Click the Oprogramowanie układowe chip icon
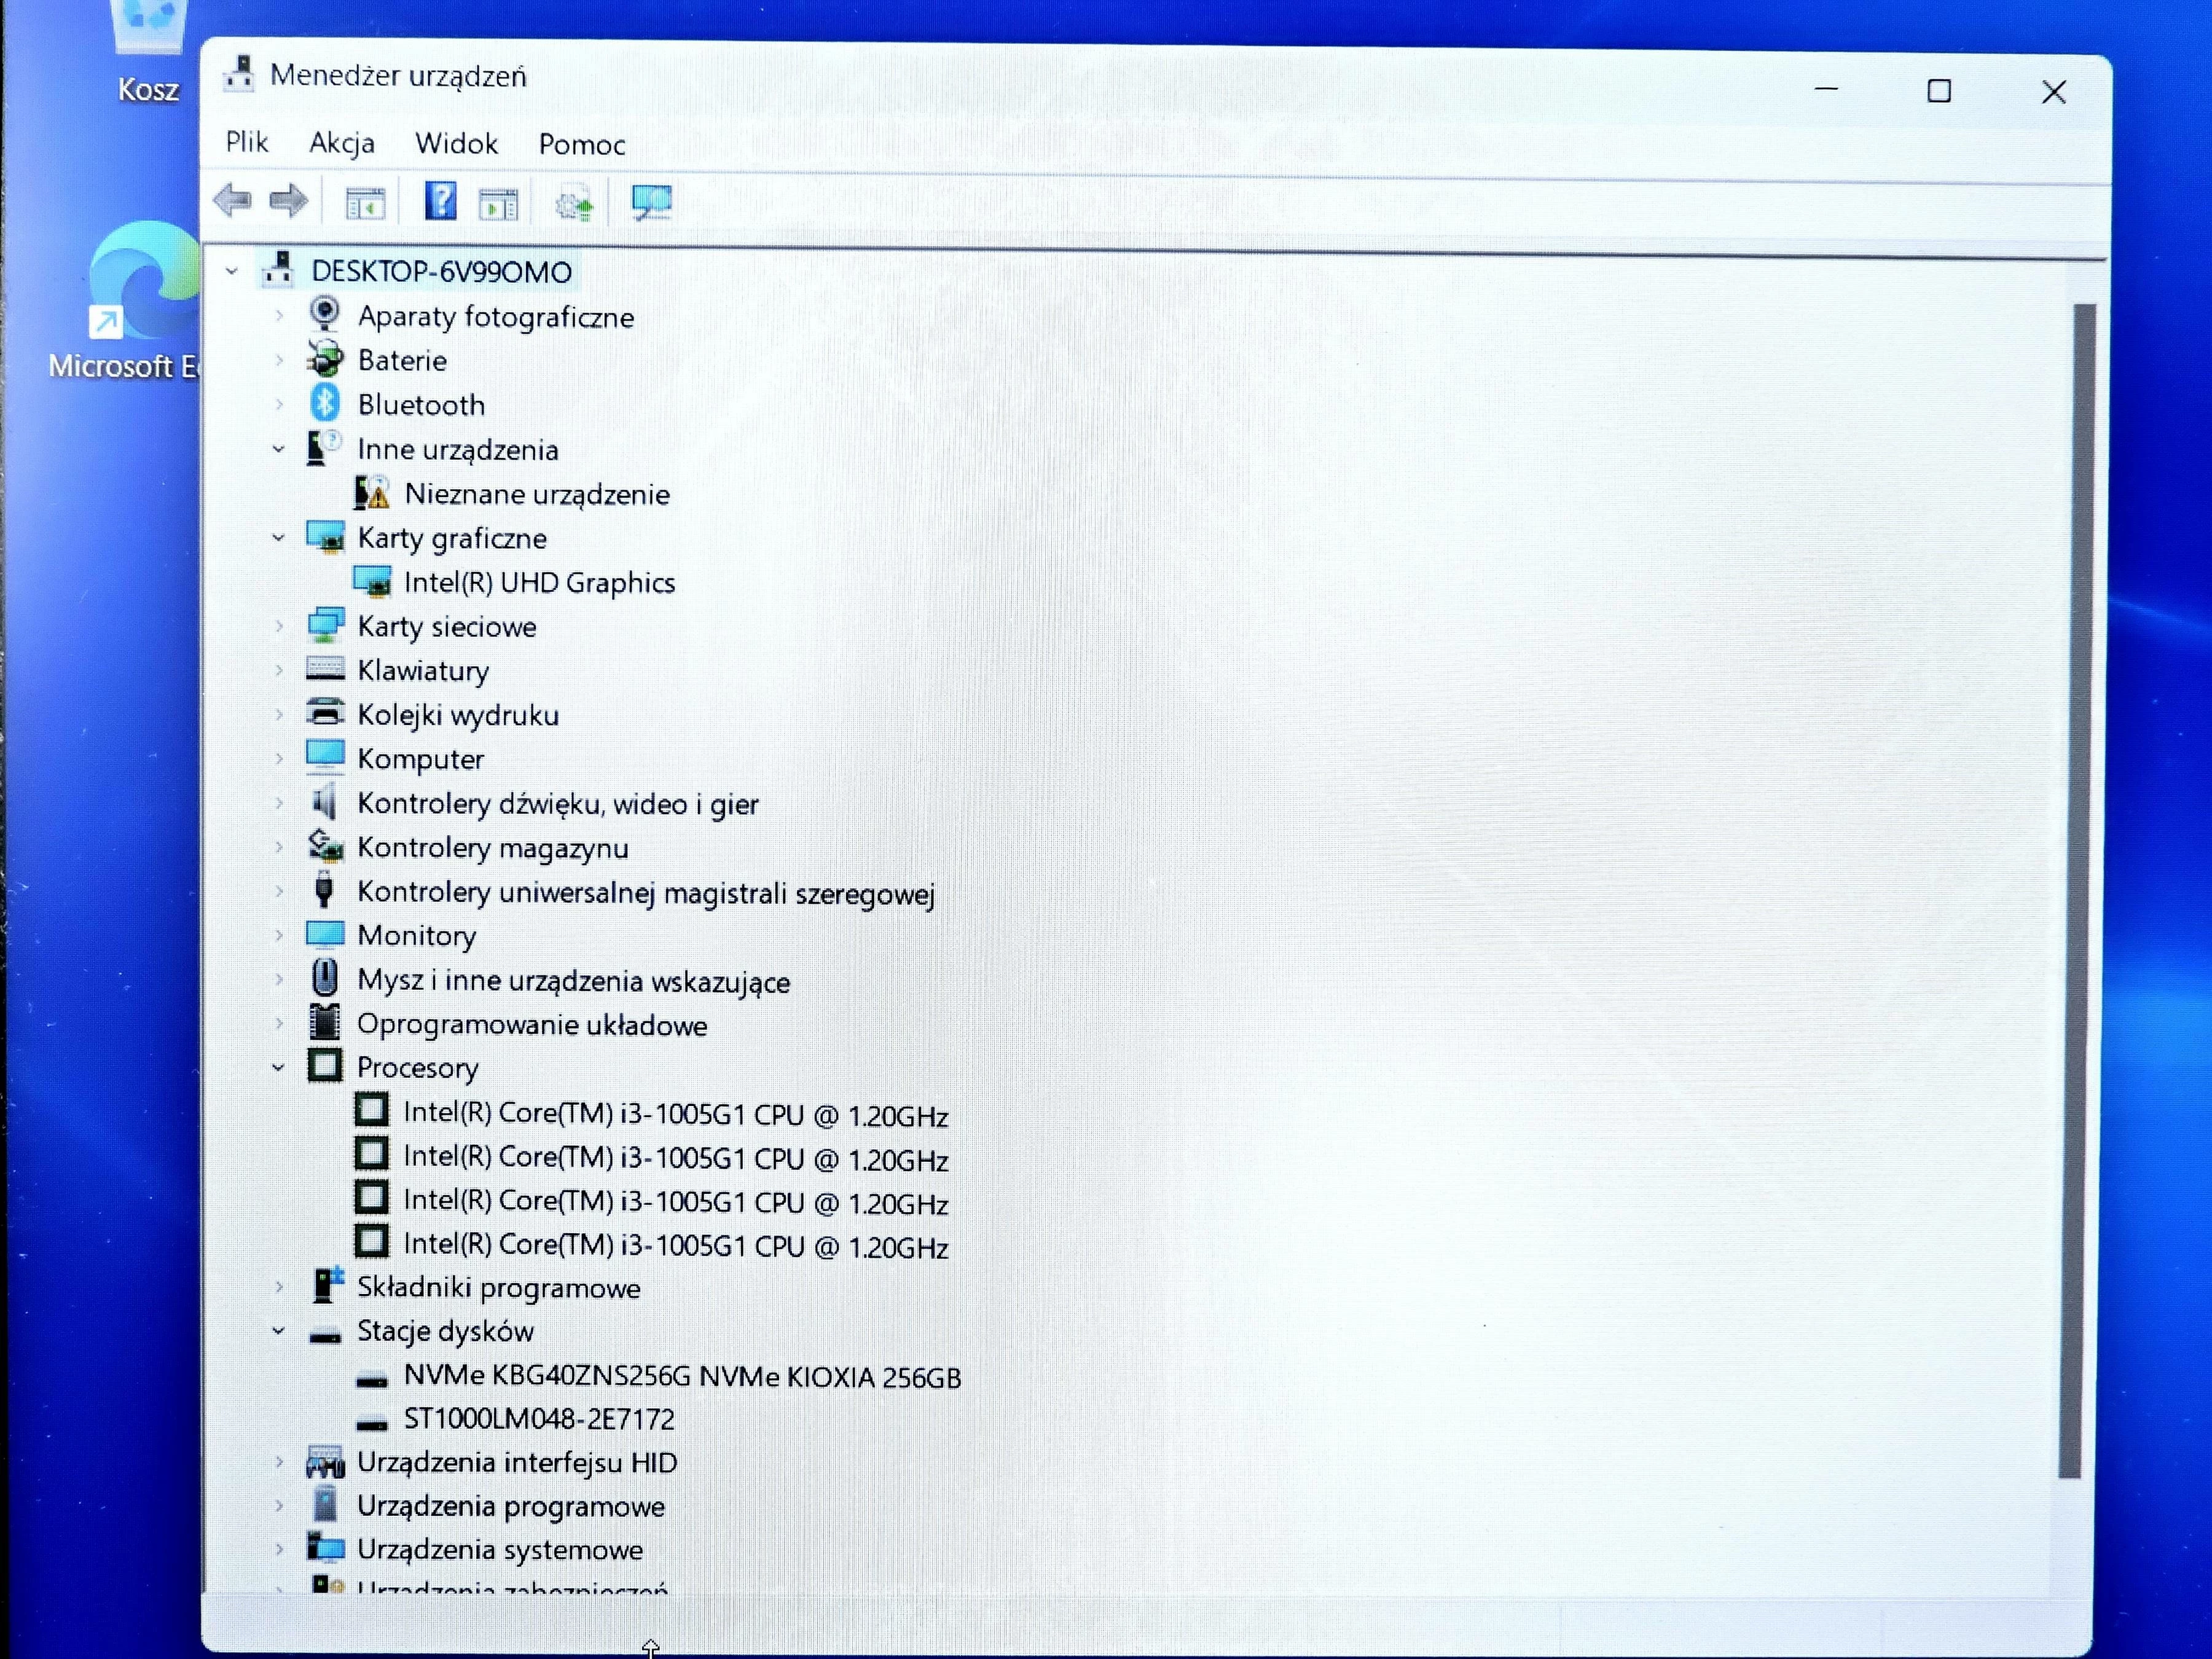 [324, 1022]
